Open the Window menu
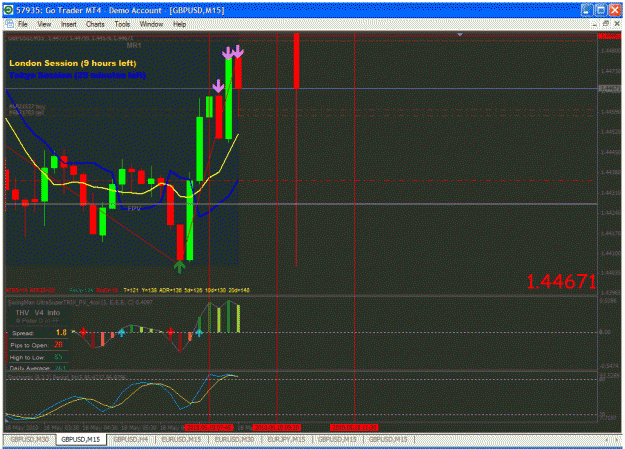 pyautogui.click(x=151, y=24)
